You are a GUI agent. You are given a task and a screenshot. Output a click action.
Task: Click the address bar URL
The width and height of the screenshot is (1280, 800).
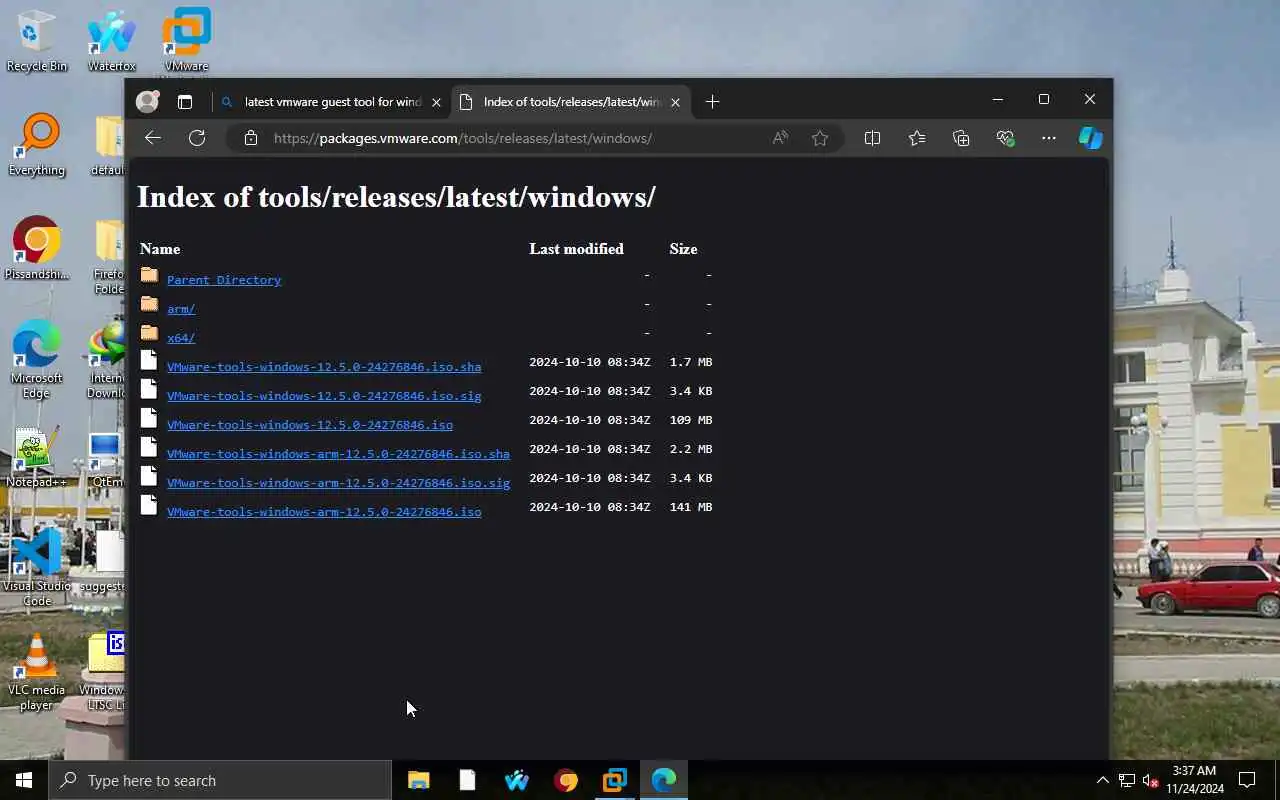462,138
